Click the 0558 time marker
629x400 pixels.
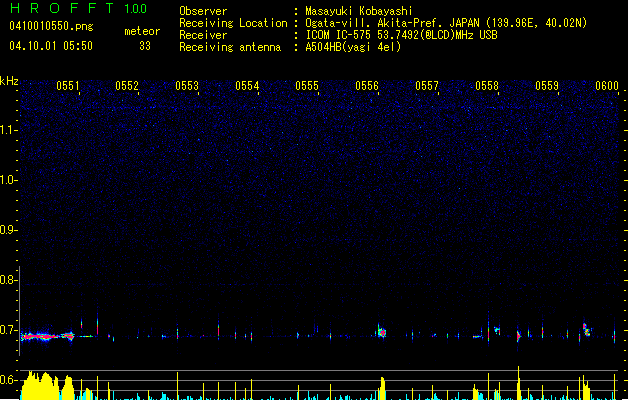487,86
